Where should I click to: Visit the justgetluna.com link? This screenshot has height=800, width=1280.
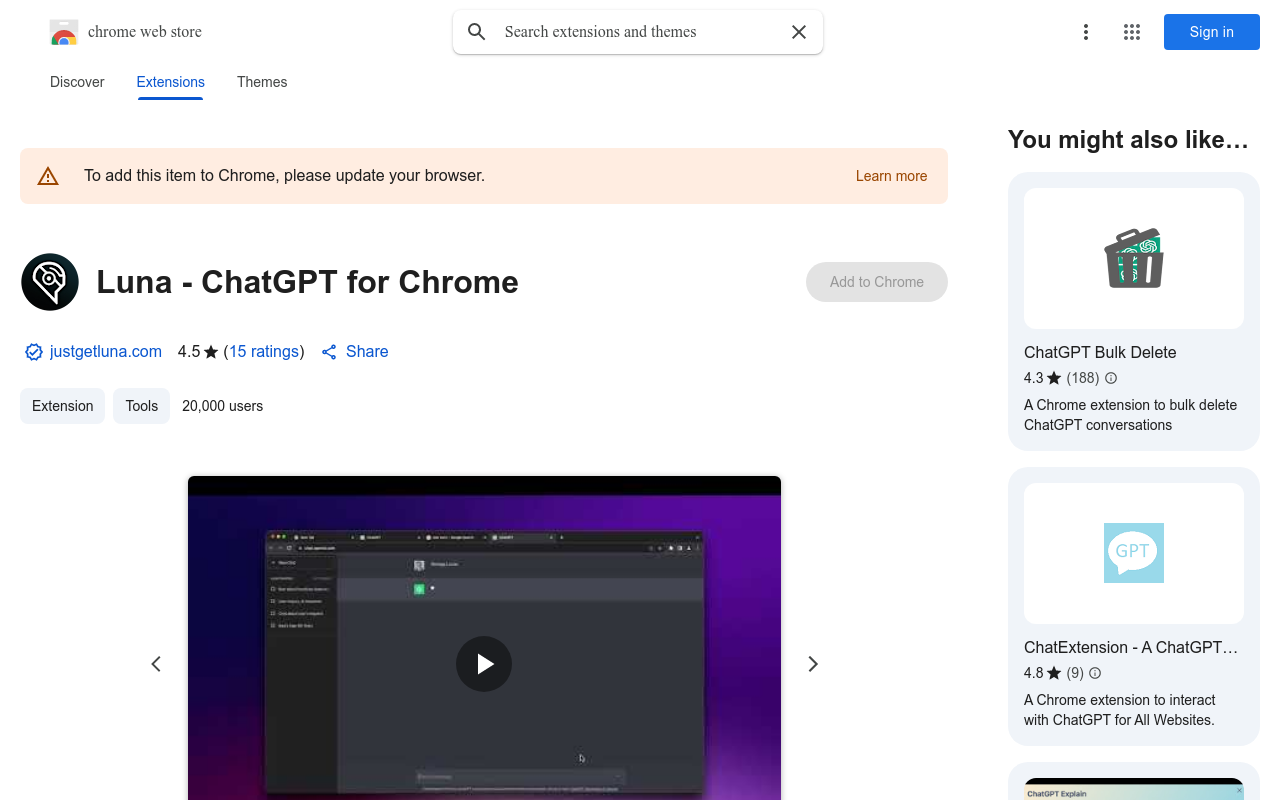[106, 352]
